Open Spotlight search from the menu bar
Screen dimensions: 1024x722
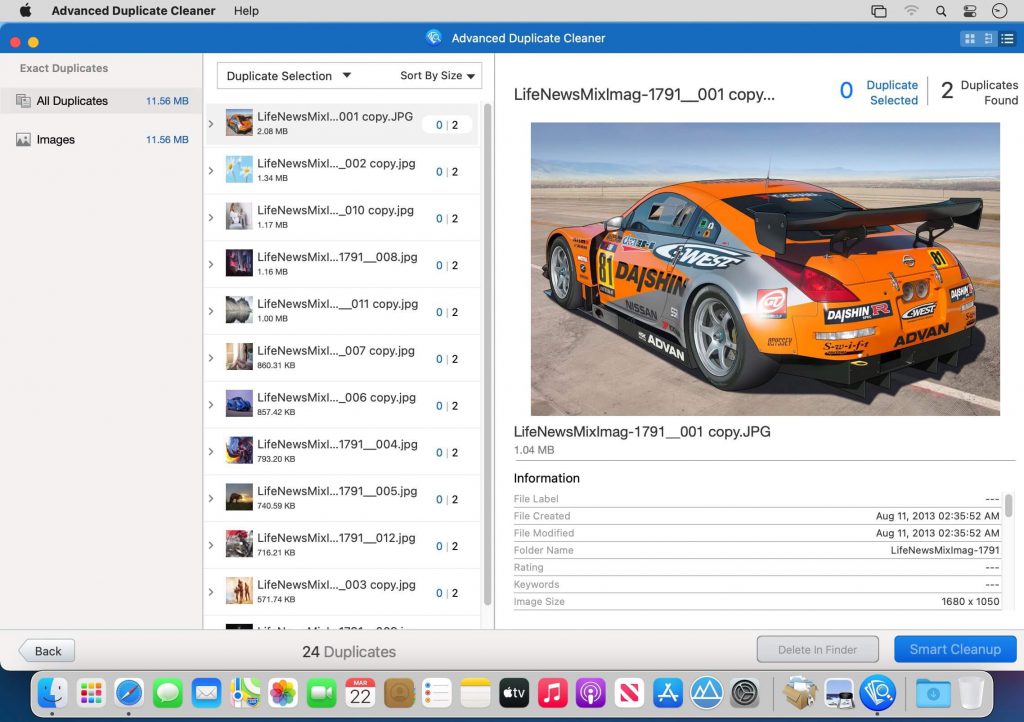(x=941, y=11)
